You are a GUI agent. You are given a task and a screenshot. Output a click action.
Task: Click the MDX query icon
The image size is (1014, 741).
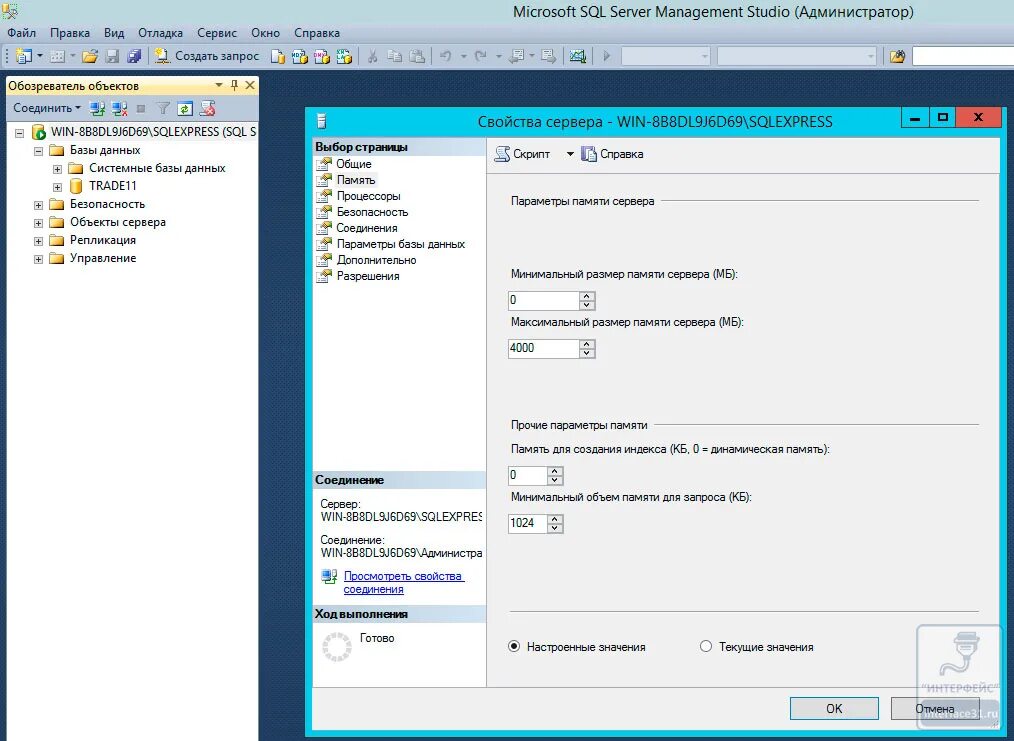point(299,56)
